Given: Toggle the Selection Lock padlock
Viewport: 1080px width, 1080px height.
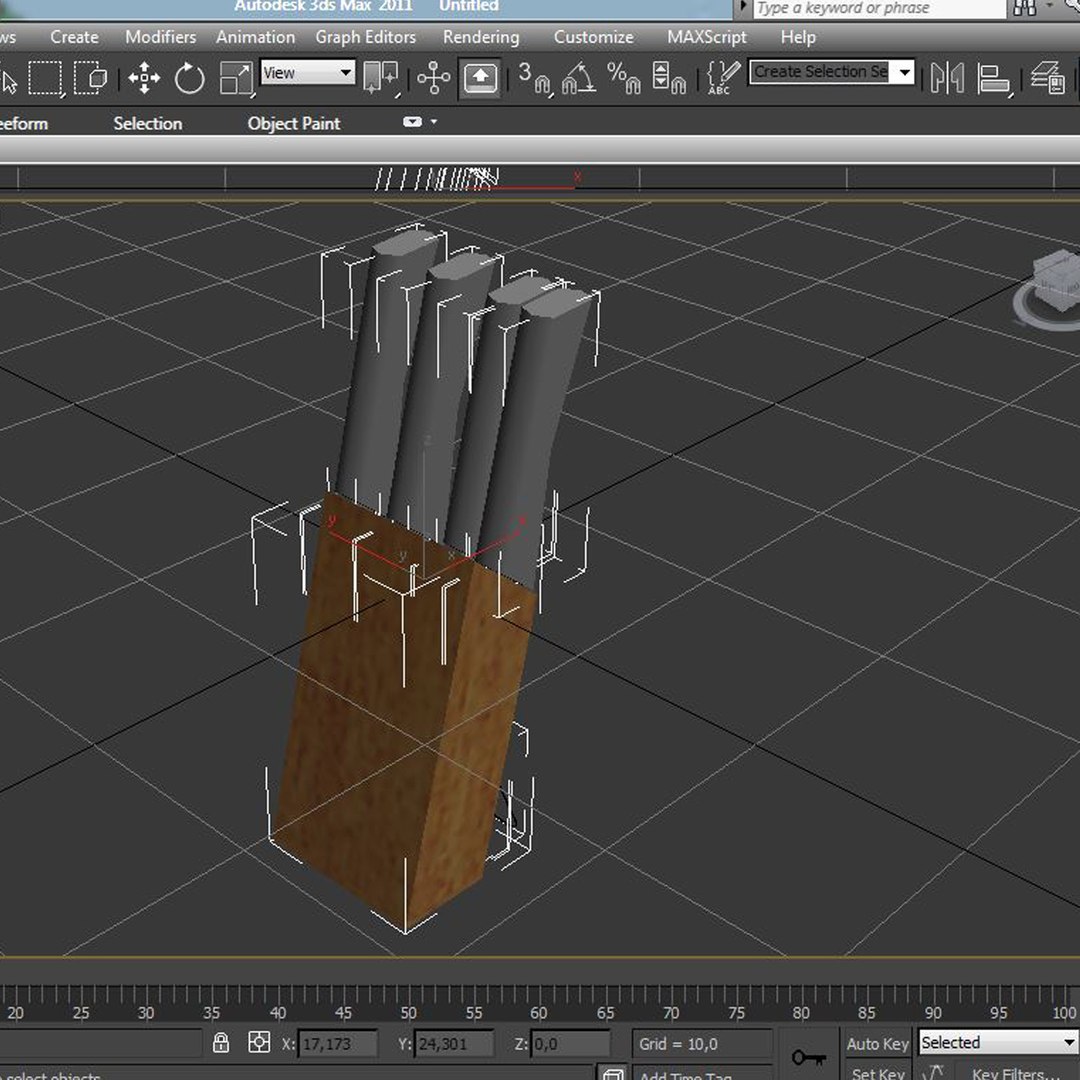Looking at the screenshot, I should coord(221,1042).
